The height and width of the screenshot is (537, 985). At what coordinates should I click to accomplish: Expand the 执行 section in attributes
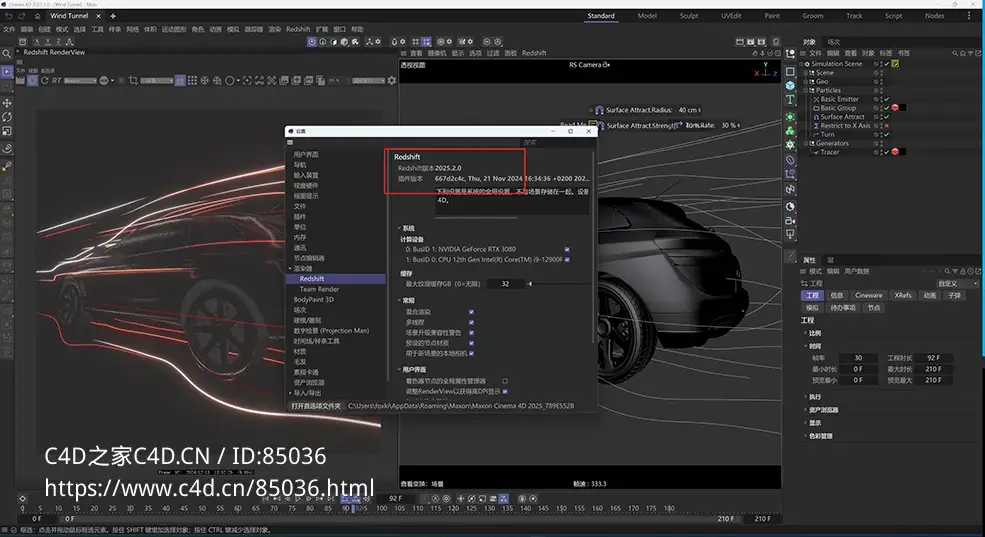pyautogui.click(x=806, y=397)
